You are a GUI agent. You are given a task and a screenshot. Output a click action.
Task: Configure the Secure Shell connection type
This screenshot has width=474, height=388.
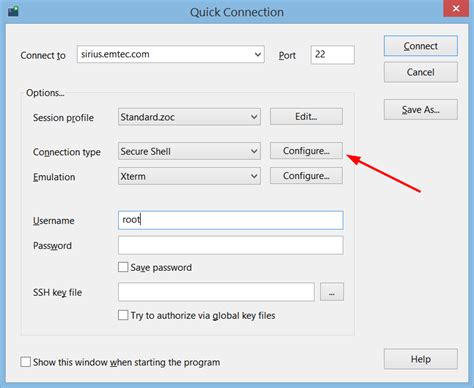[x=306, y=151]
